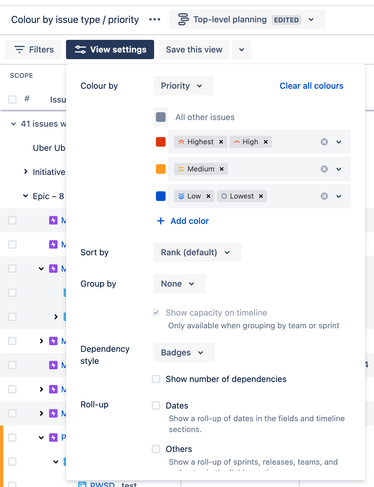The height and width of the screenshot is (487, 374).
Task: Toggle the View settings panel
Action: click(110, 50)
